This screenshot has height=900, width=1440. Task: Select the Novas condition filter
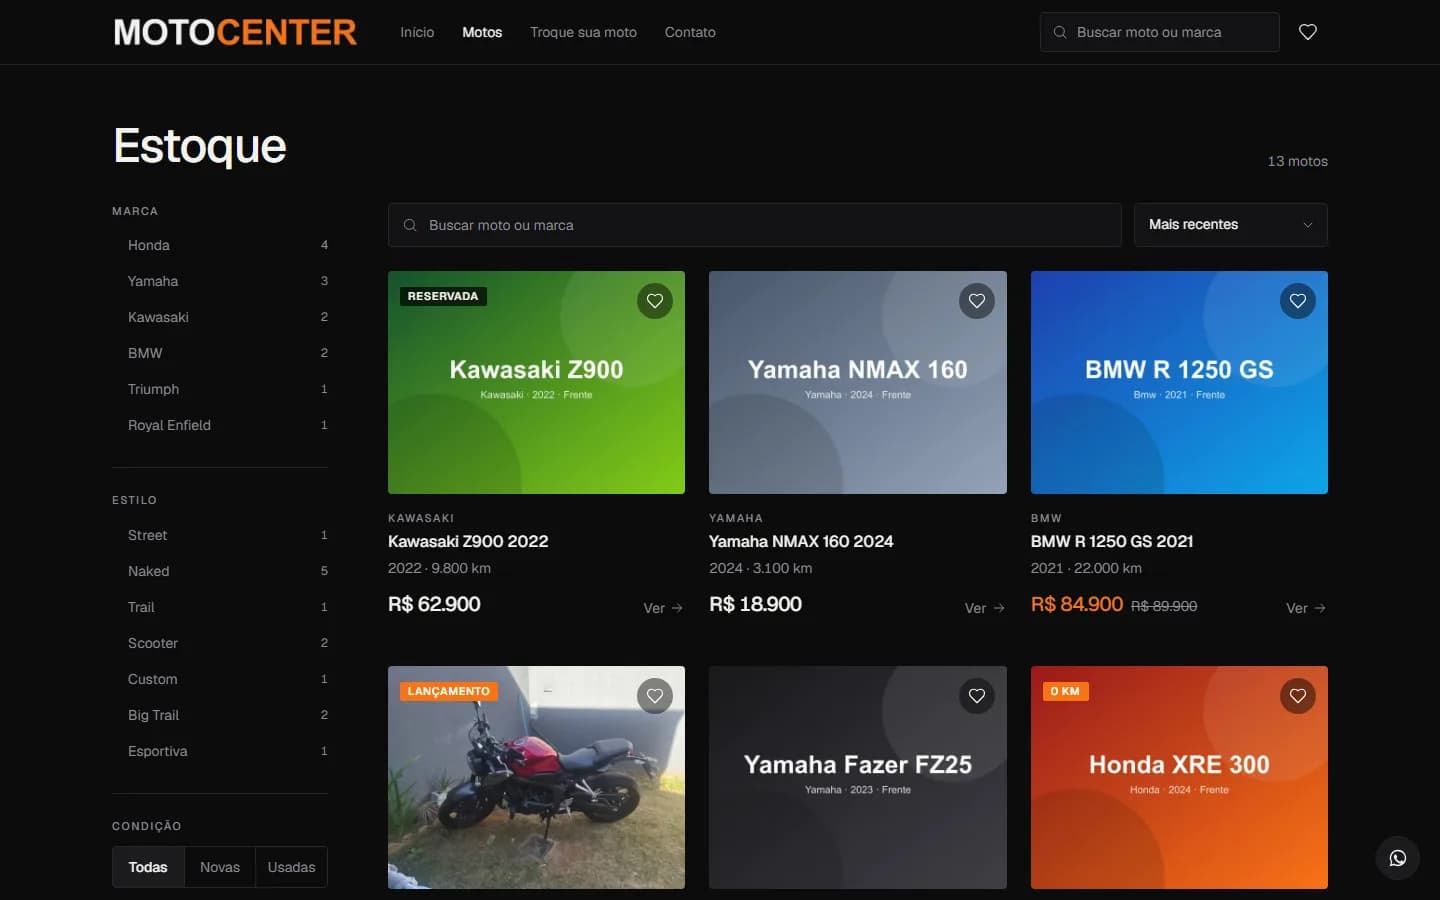220,867
